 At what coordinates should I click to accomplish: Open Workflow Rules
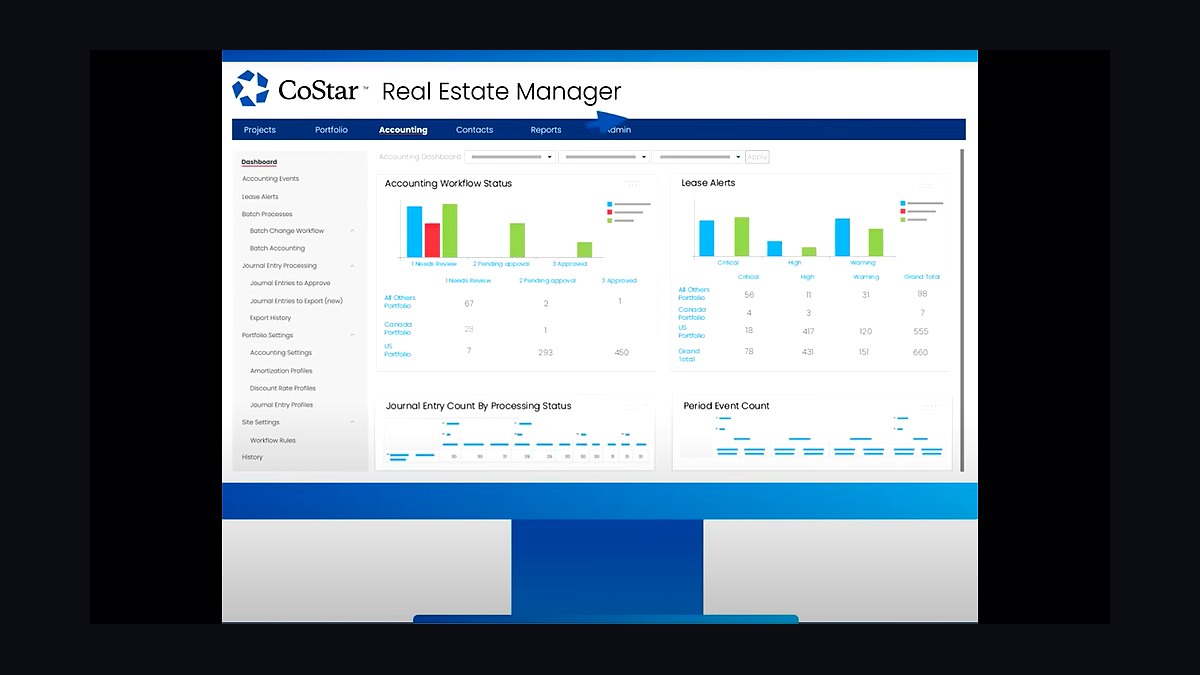coord(273,440)
